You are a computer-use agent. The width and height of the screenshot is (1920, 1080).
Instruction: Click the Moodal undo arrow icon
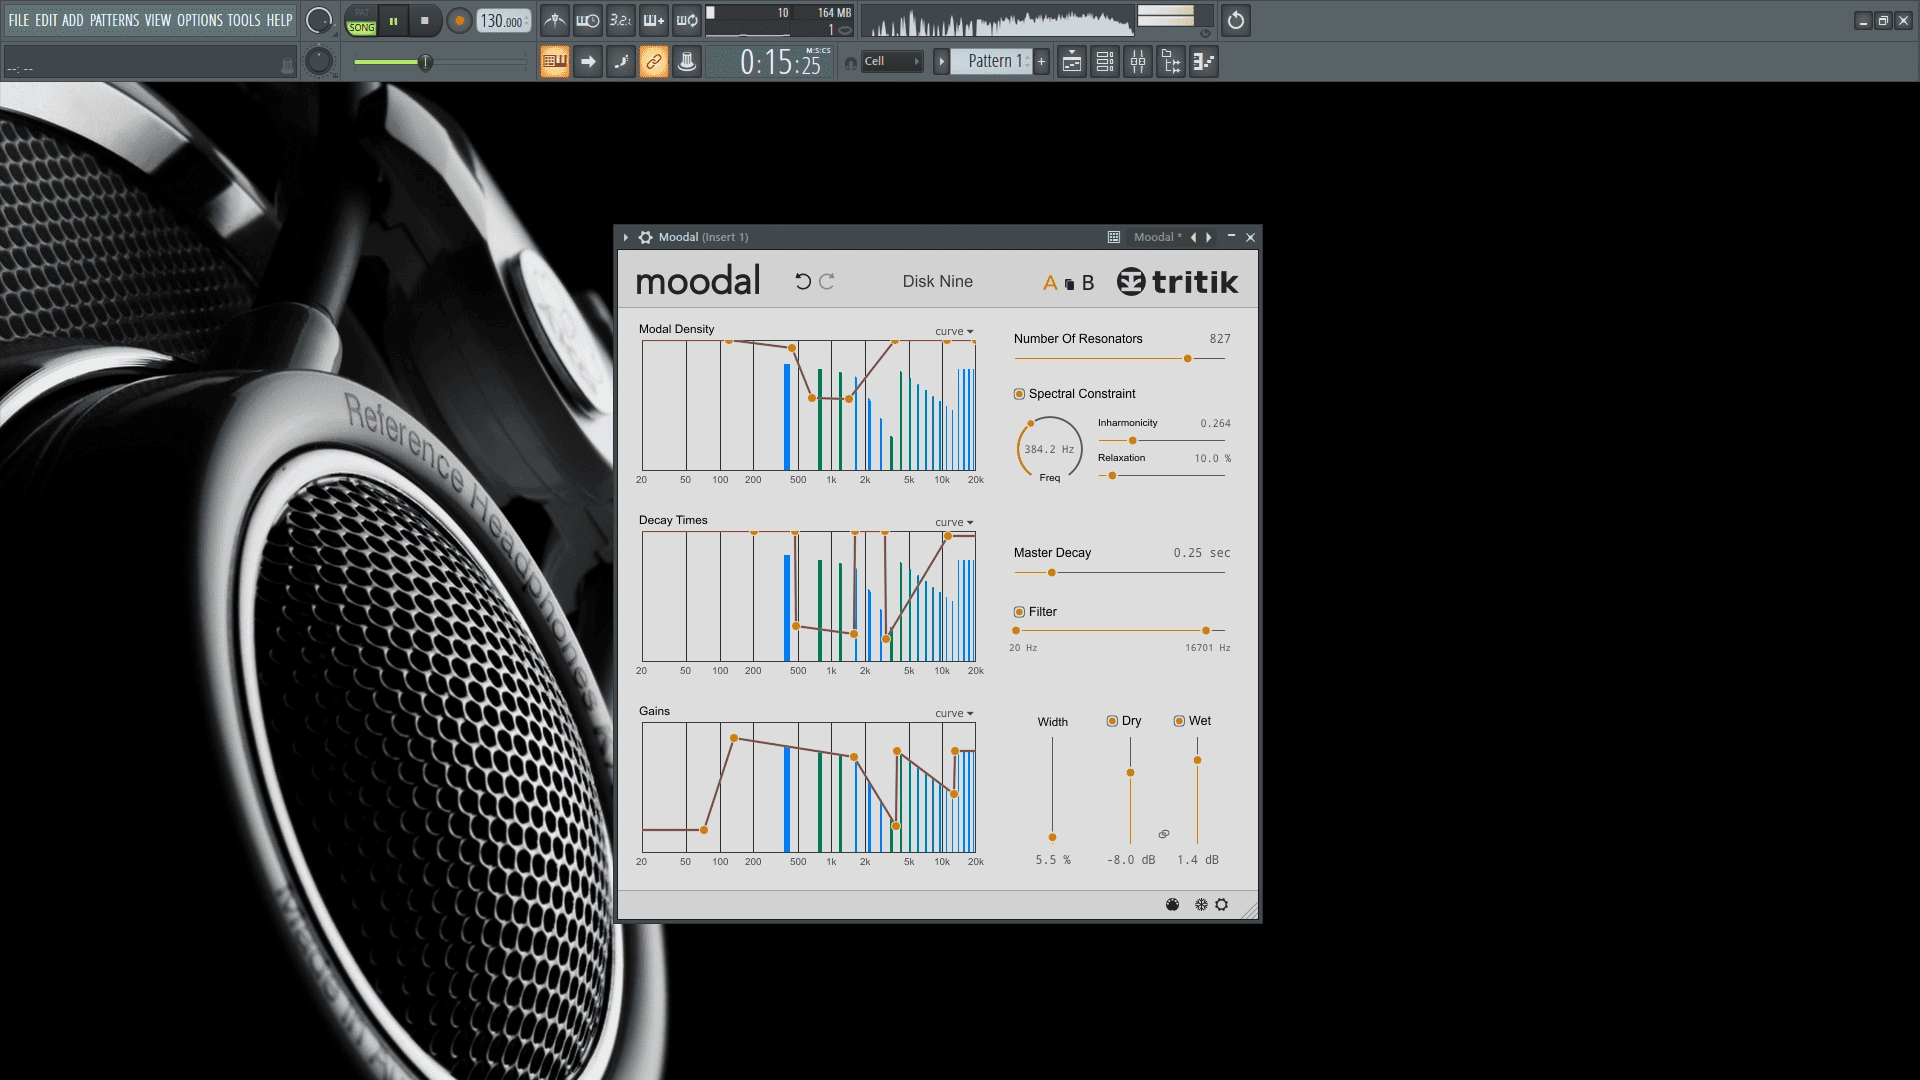coord(803,281)
